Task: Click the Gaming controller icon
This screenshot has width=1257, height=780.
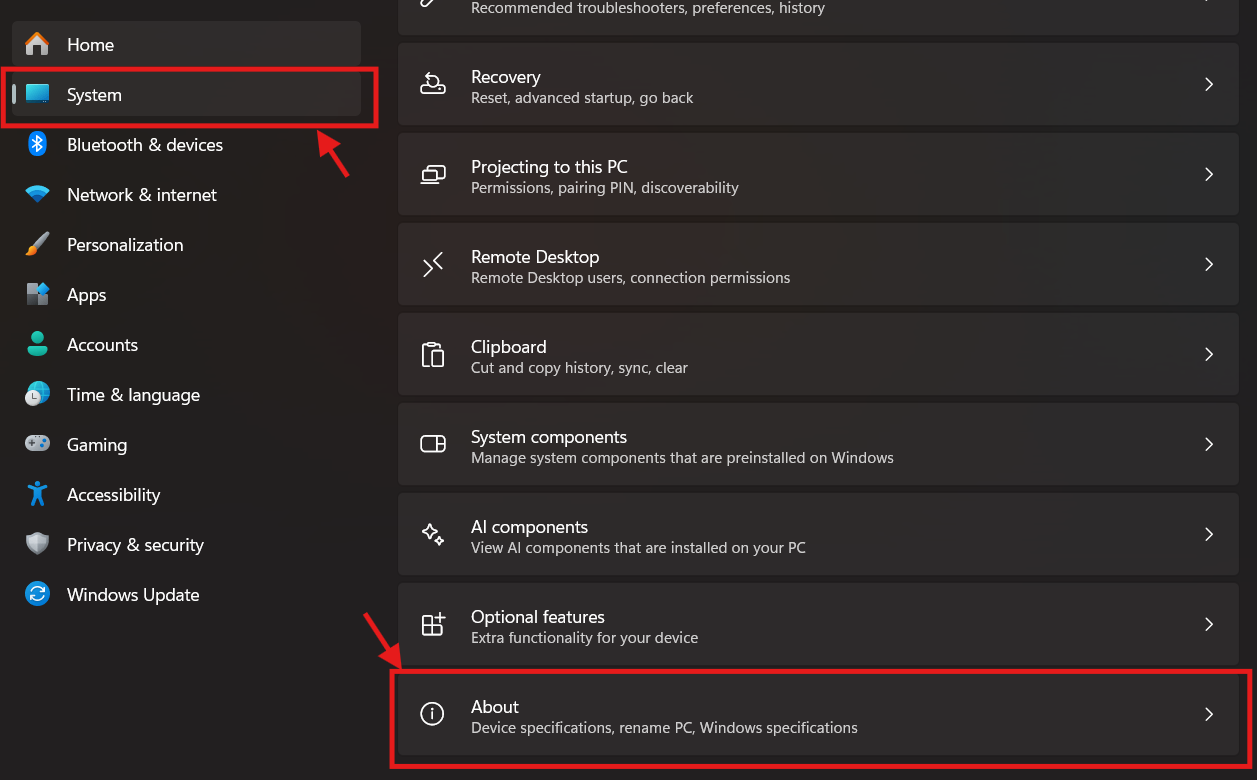Action: click(37, 445)
